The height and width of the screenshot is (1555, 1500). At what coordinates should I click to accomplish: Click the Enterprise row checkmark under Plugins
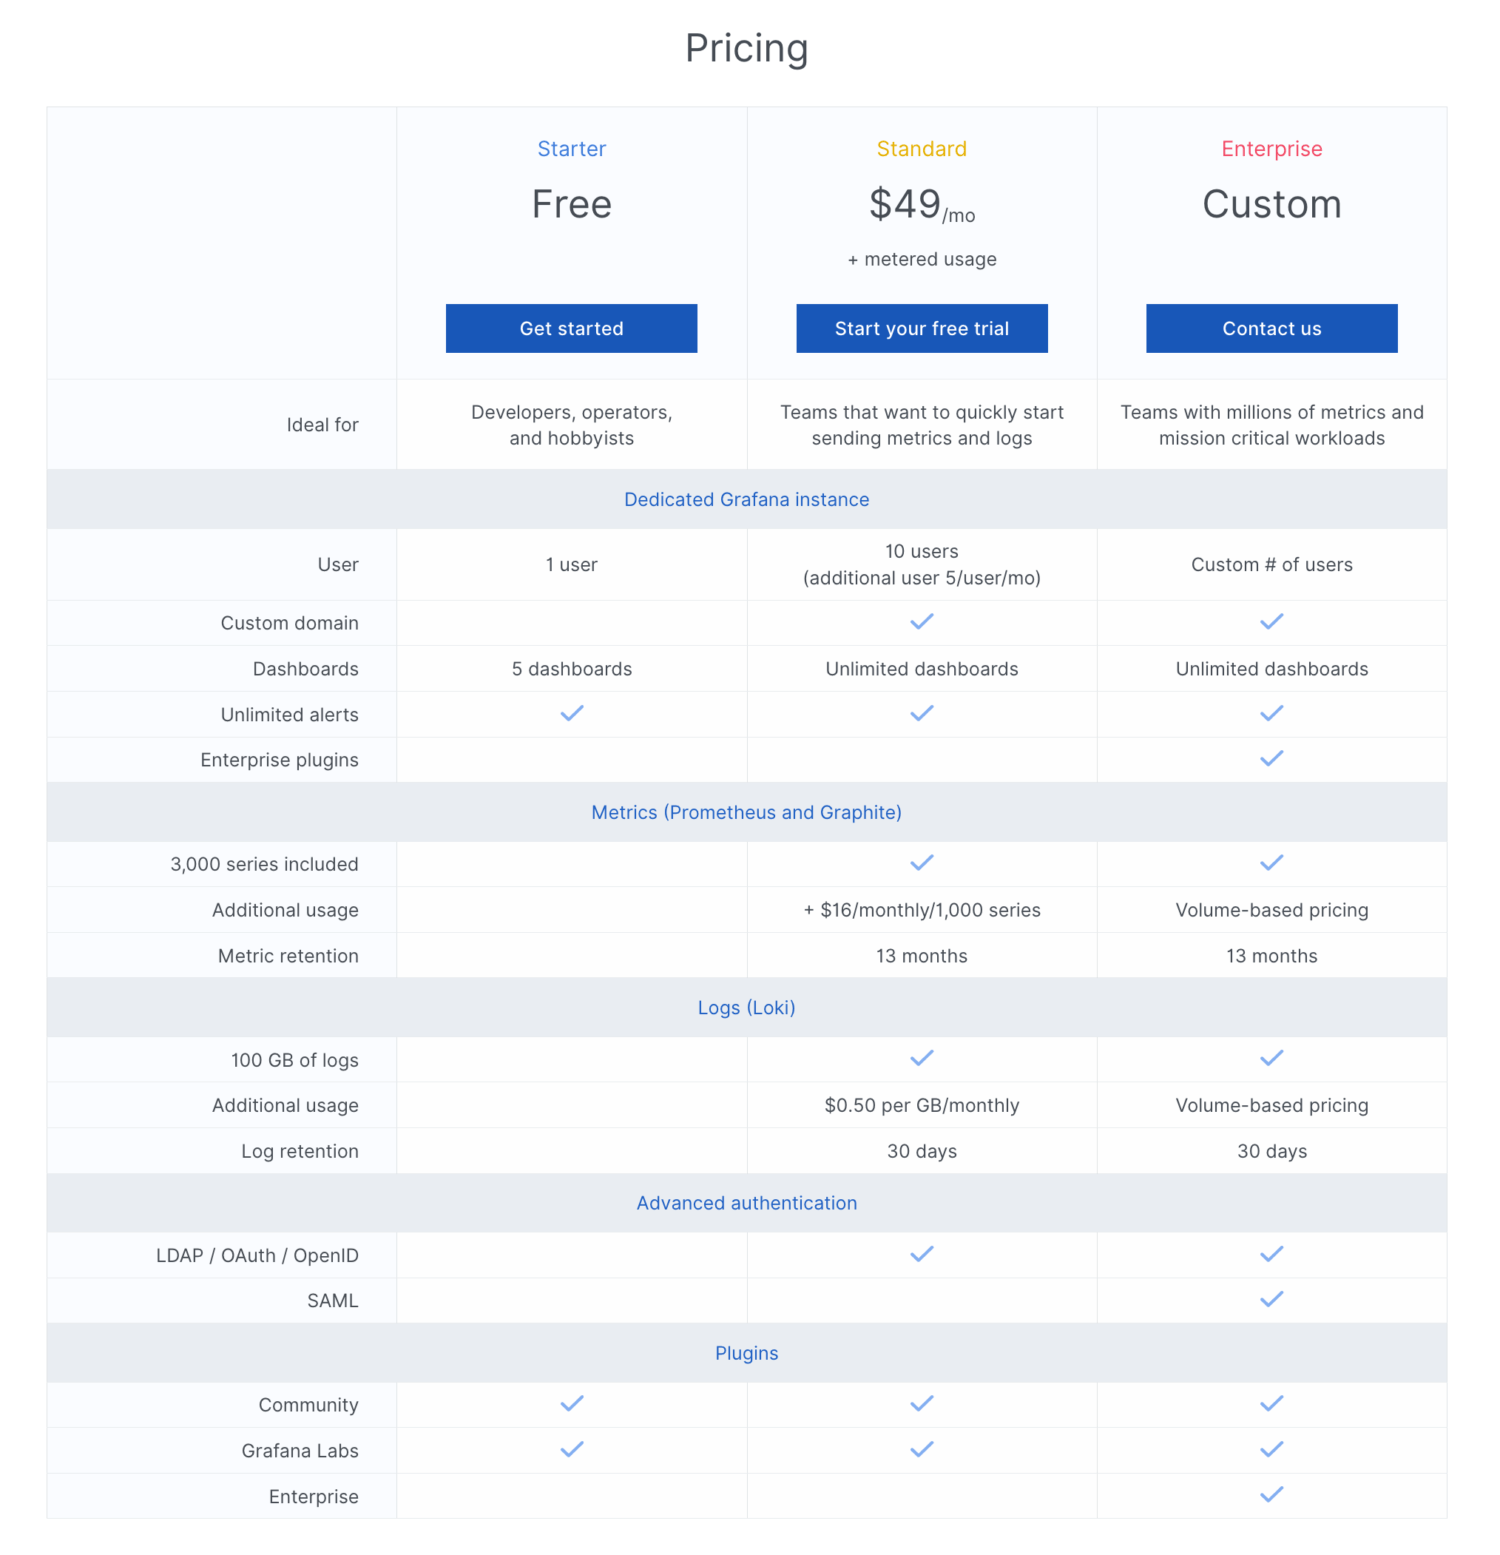[1272, 1496]
